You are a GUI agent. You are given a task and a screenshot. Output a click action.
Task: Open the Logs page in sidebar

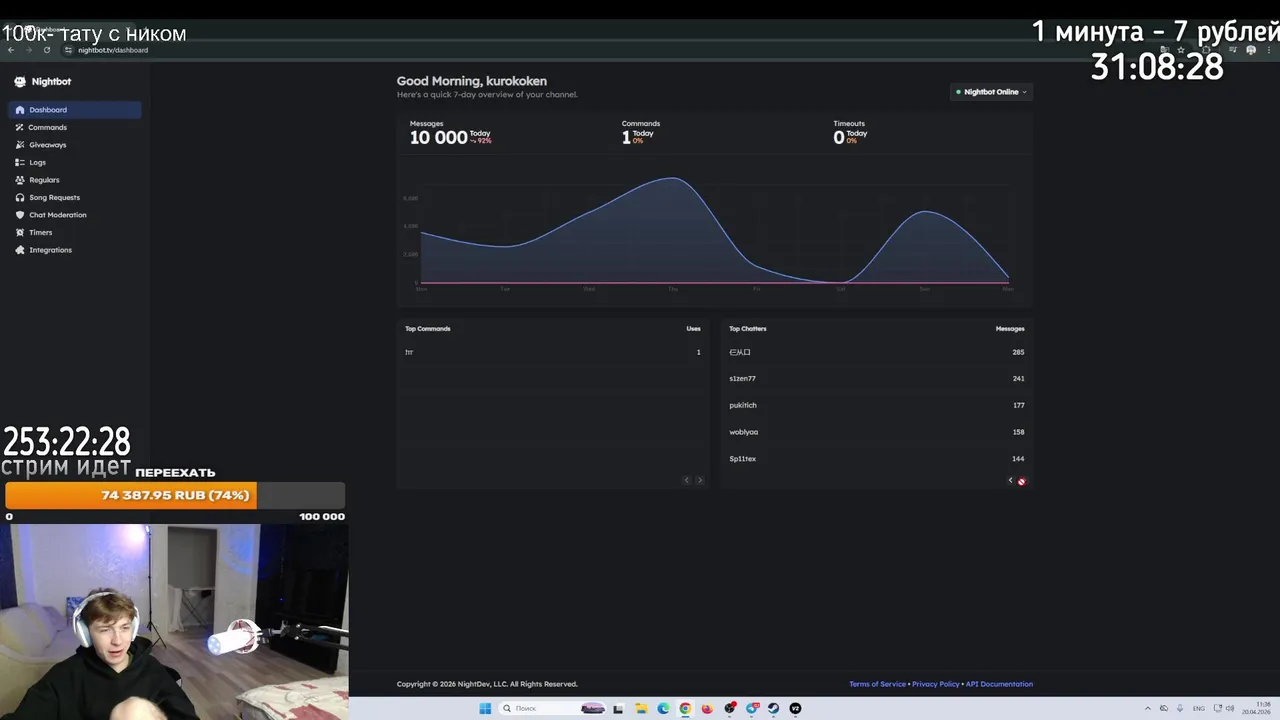(75, 163)
